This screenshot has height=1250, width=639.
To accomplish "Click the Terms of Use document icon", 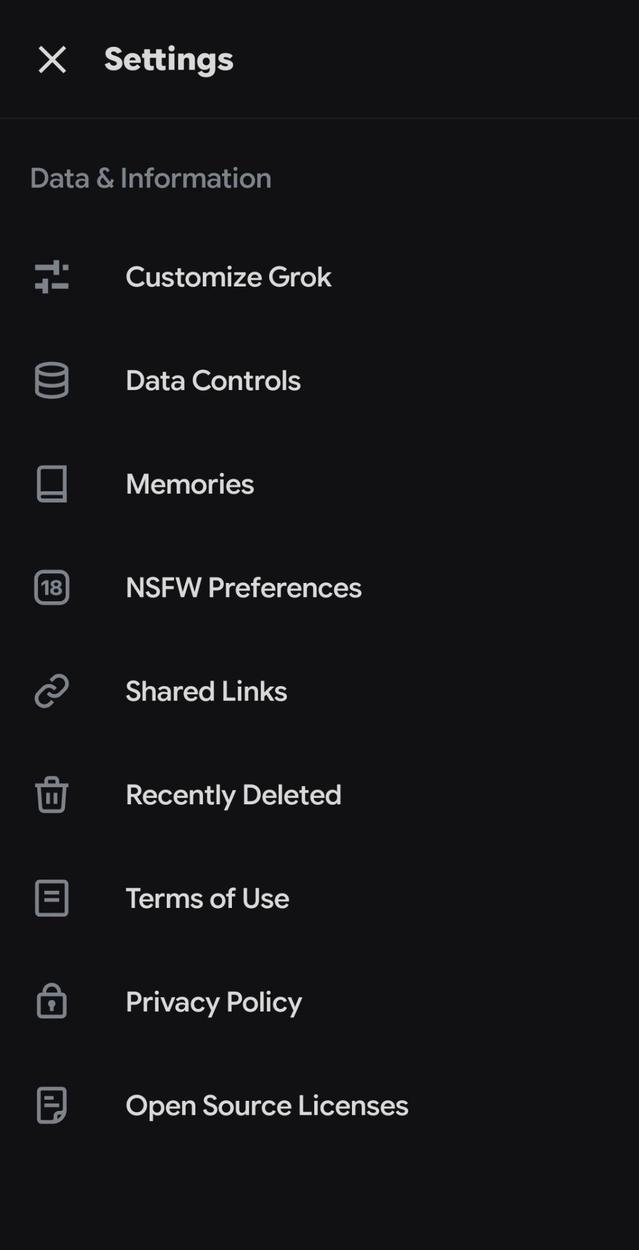I will [x=51, y=898].
